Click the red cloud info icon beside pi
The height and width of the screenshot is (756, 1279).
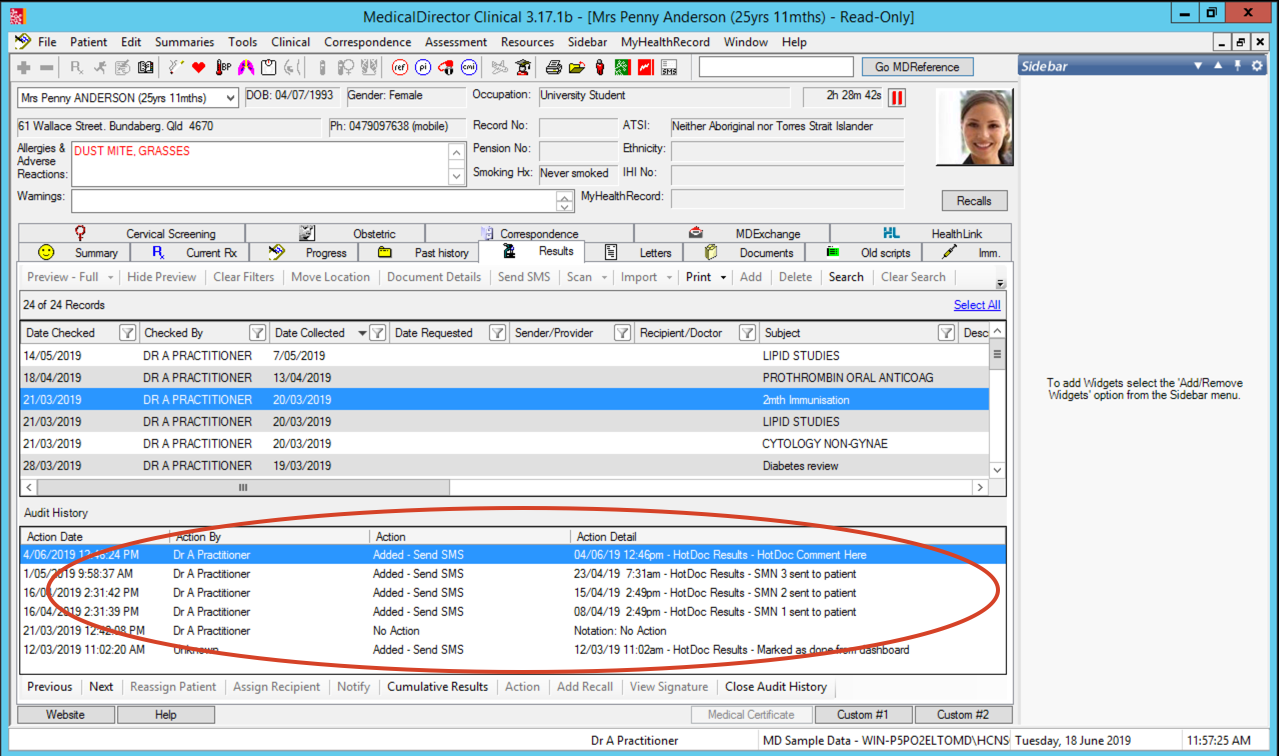pos(446,67)
